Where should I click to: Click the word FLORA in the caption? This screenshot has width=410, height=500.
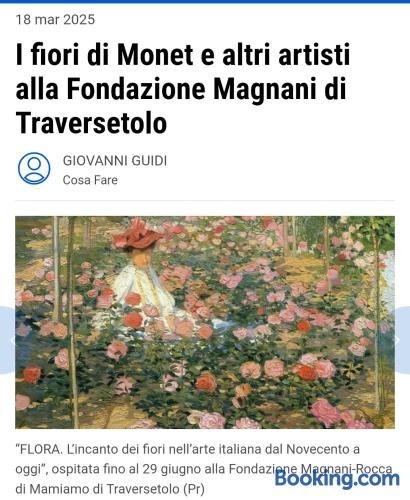pyautogui.click(x=40, y=449)
